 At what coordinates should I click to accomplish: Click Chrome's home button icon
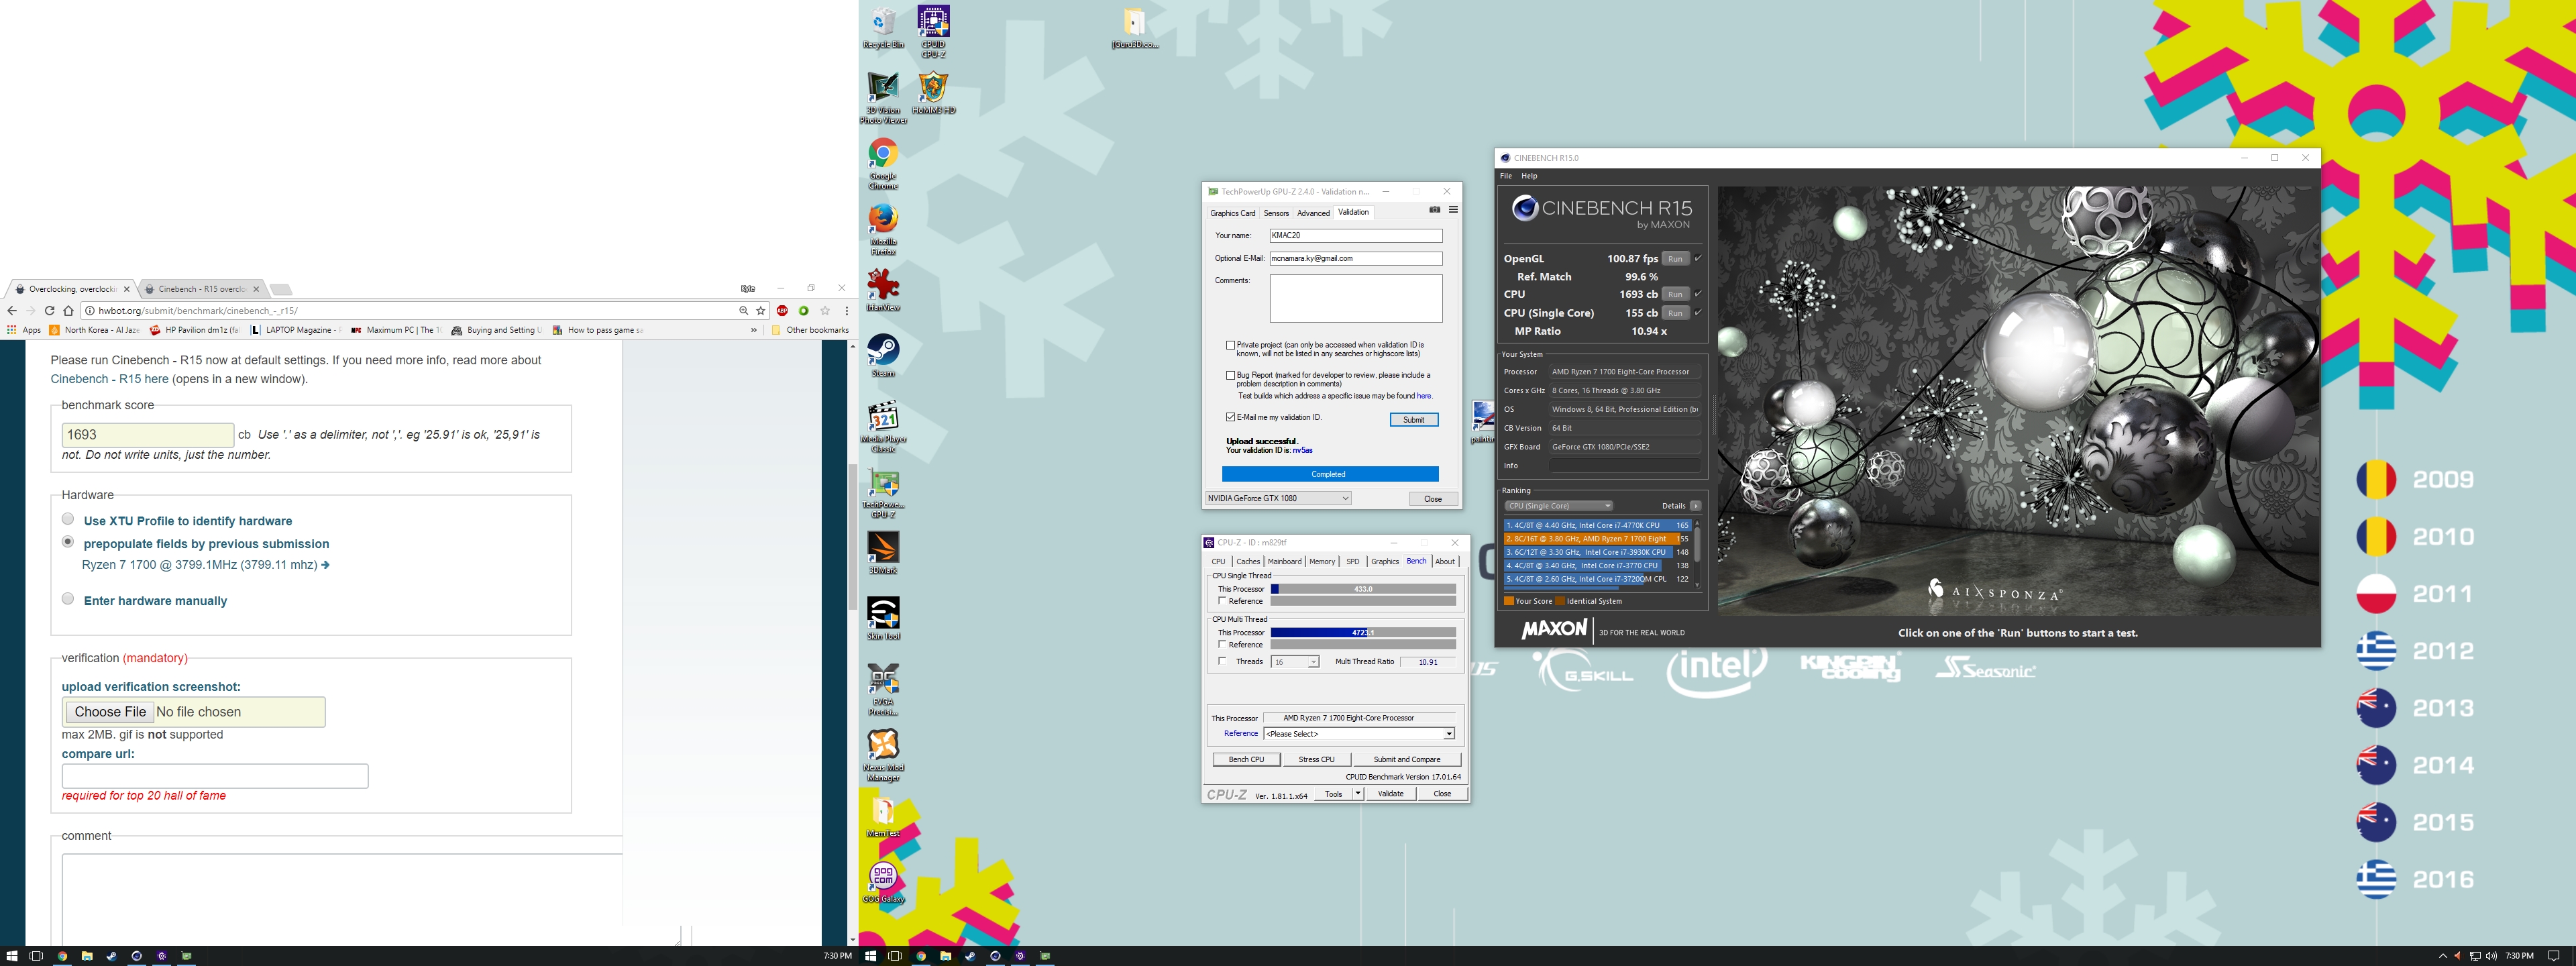[68, 311]
